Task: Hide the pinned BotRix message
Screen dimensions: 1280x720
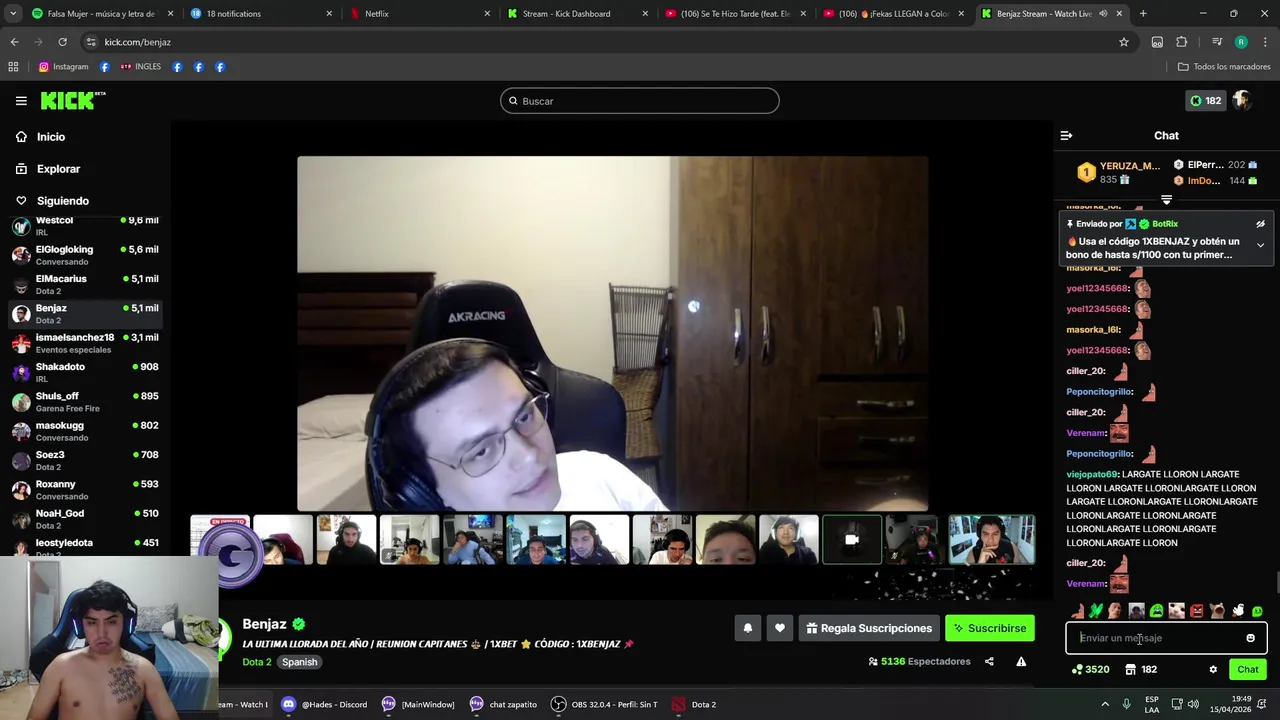Action: (x=1260, y=224)
